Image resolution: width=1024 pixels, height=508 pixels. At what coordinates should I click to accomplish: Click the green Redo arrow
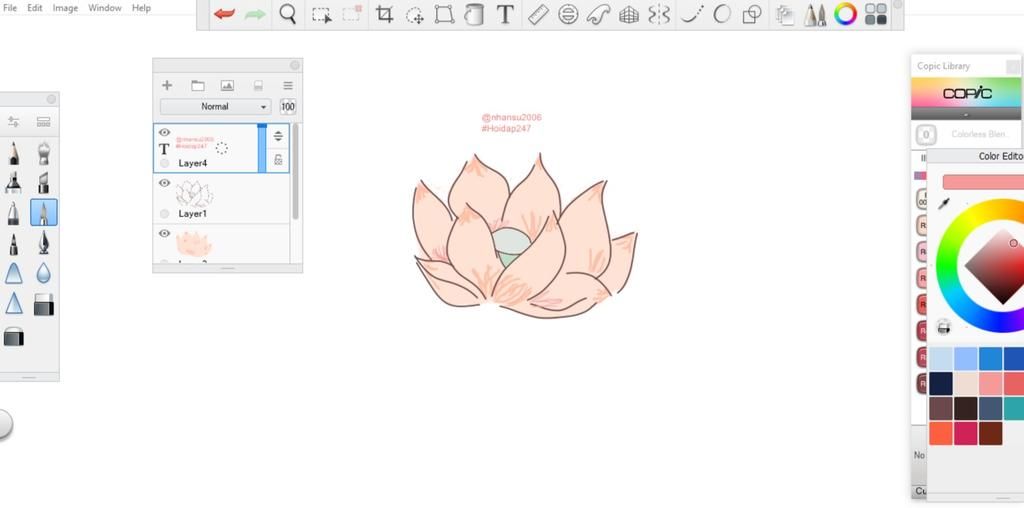(255, 14)
